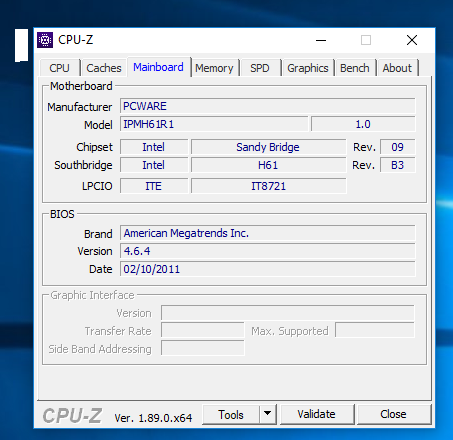Image resolution: width=453 pixels, height=440 pixels.
Task: Select the Mainboard tab
Action: [158, 67]
